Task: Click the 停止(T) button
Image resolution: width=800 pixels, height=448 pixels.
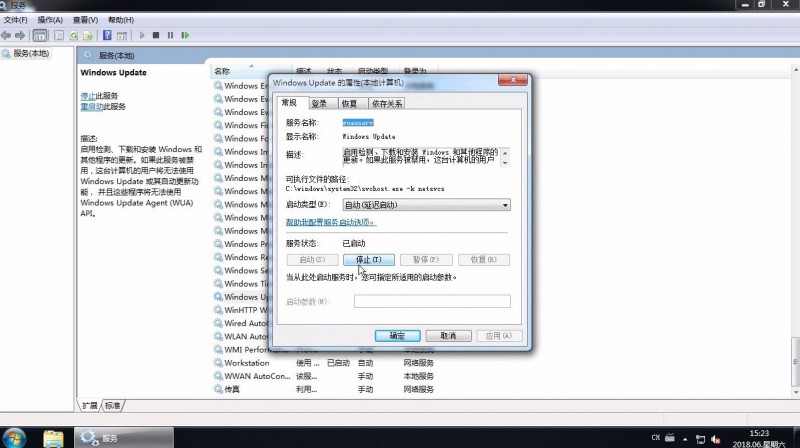Action: click(369, 260)
